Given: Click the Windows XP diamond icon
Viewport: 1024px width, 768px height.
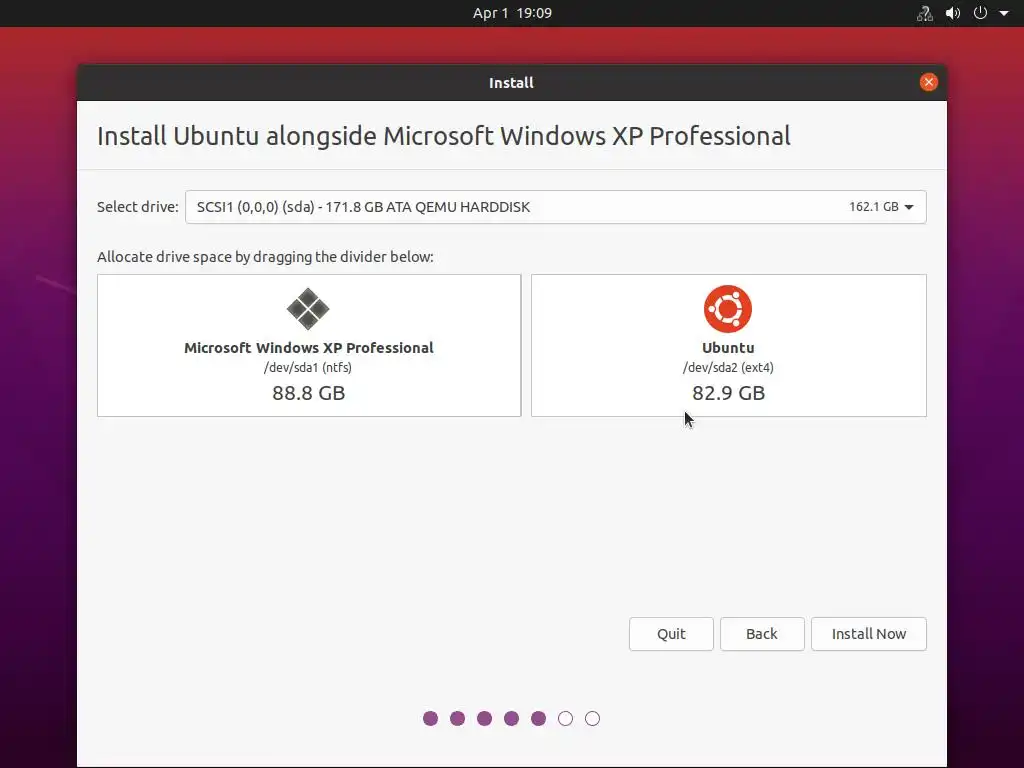Looking at the screenshot, I should point(308,309).
